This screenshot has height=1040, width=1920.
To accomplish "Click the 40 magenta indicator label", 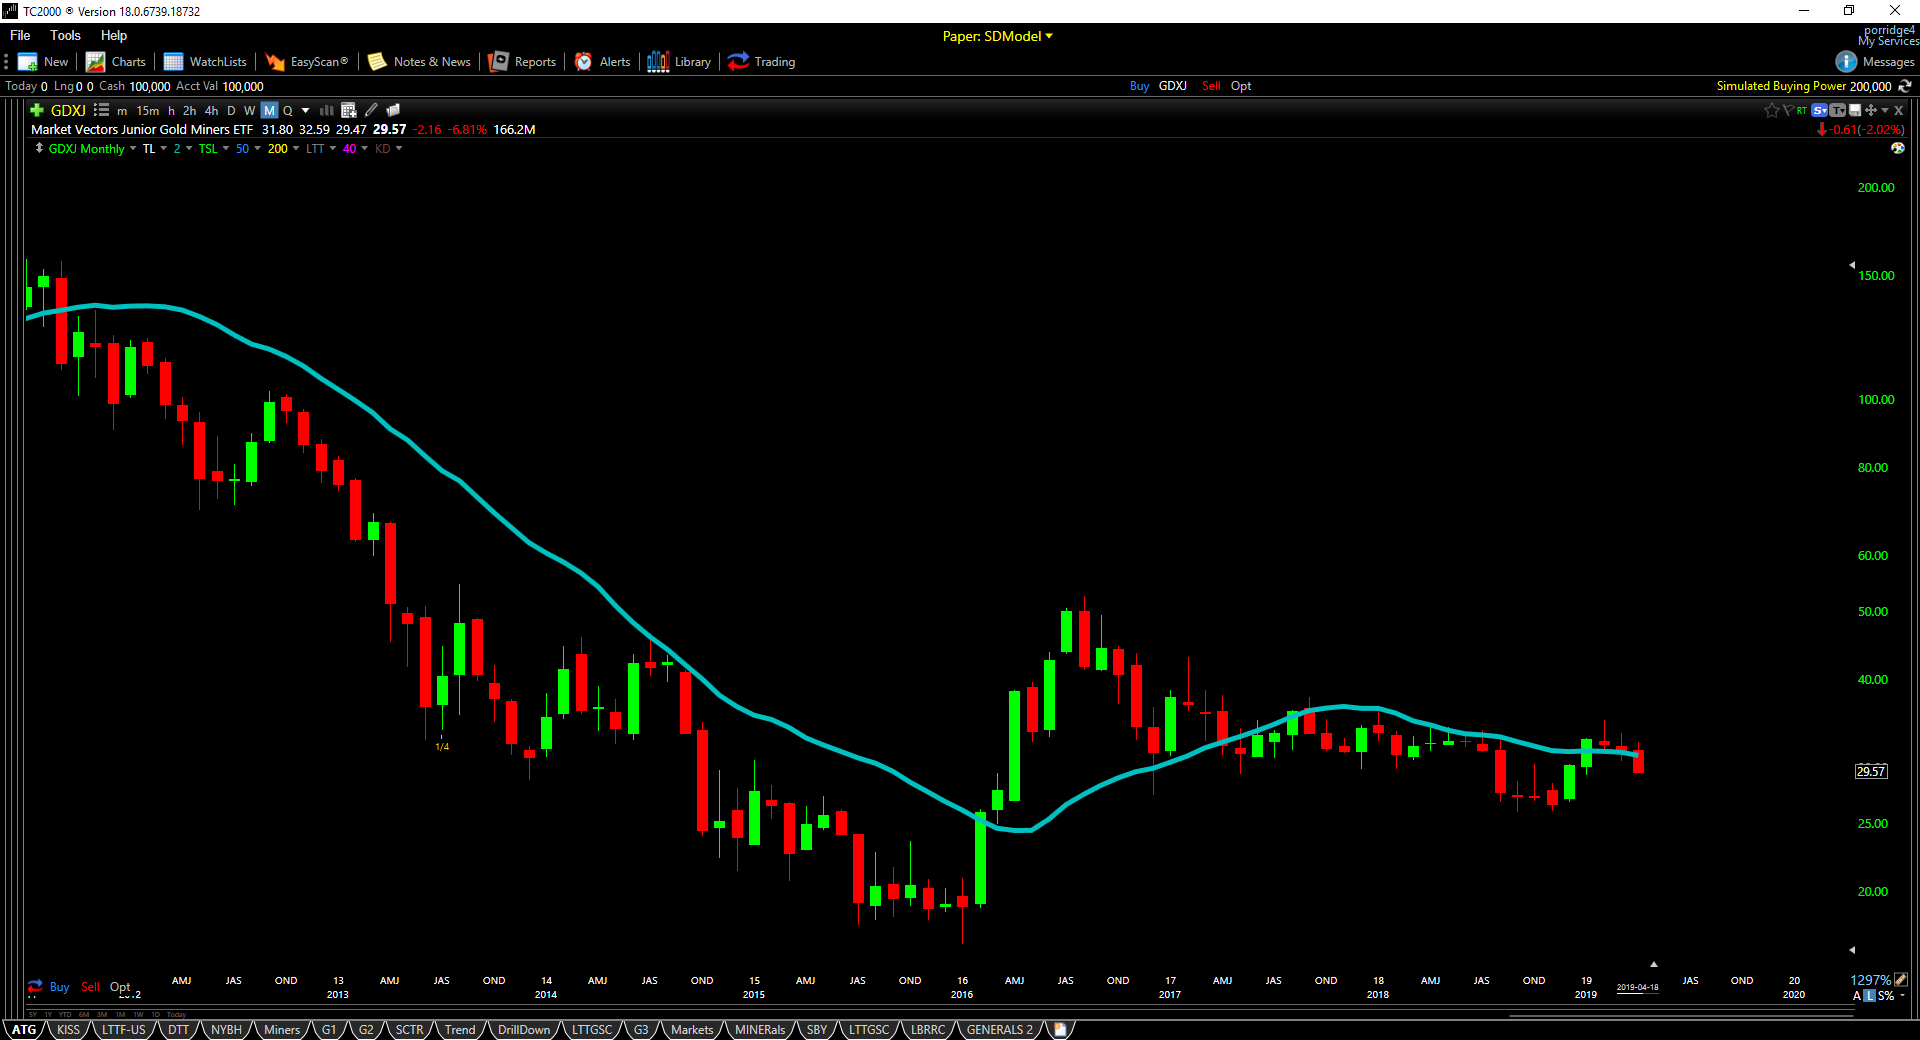I will click(349, 149).
